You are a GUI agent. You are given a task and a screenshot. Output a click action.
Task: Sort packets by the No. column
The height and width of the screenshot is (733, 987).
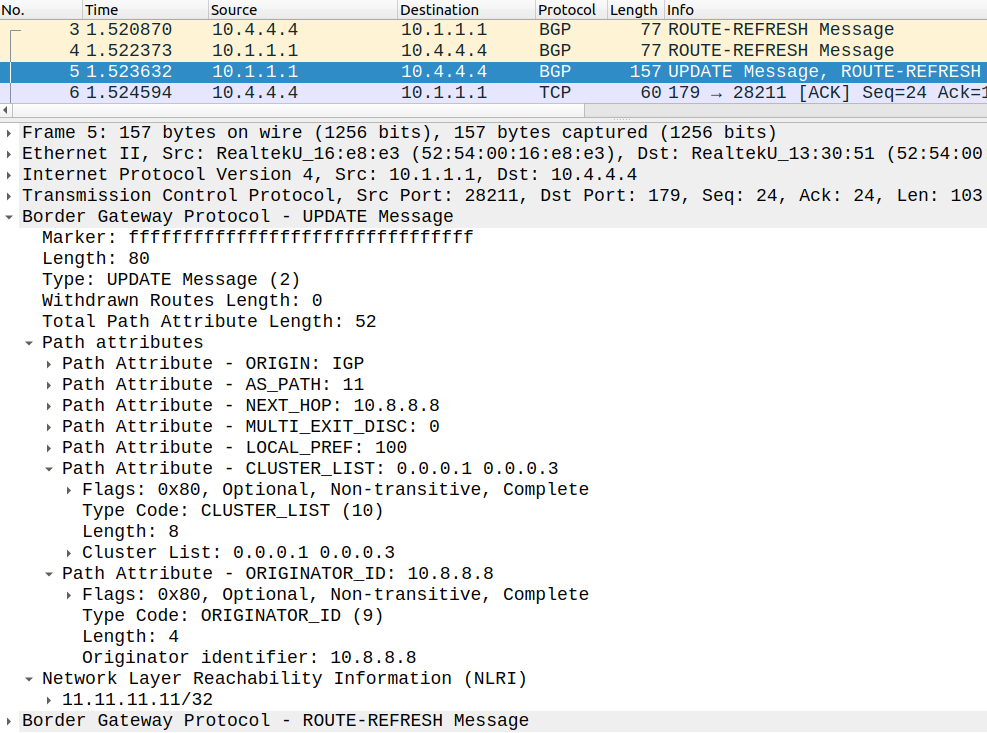point(41,9)
